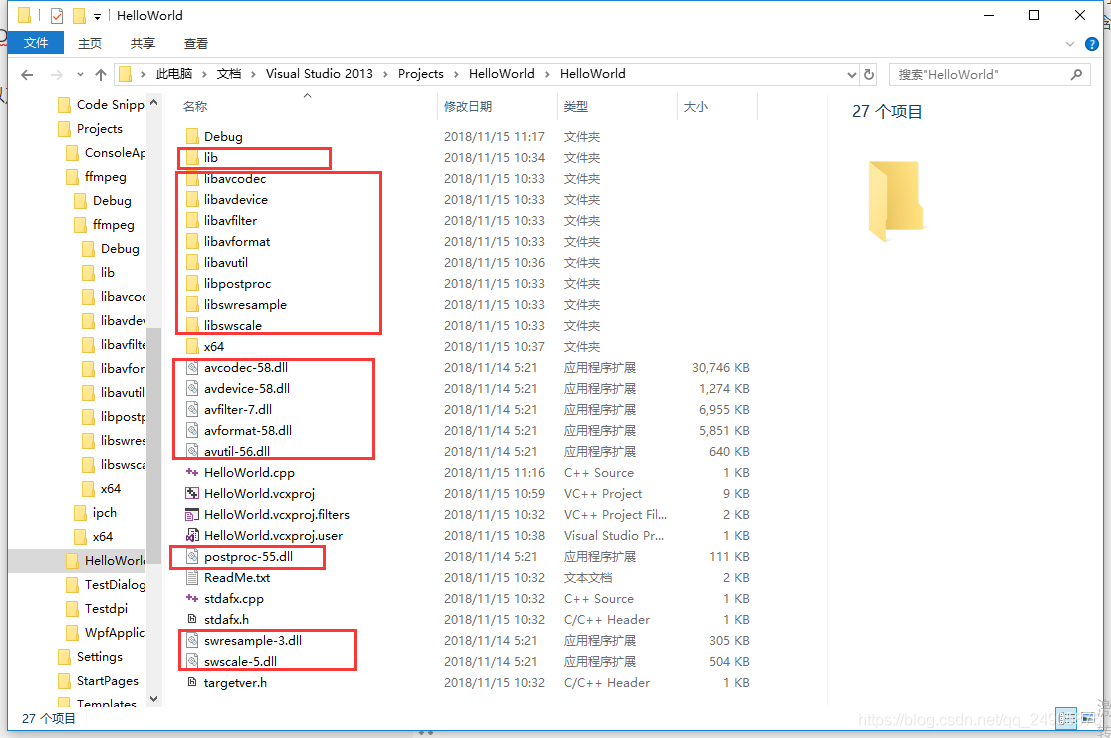The image size is (1111, 738).
Task: Refresh the folder with the refresh icon
Action: coord(869,73)
